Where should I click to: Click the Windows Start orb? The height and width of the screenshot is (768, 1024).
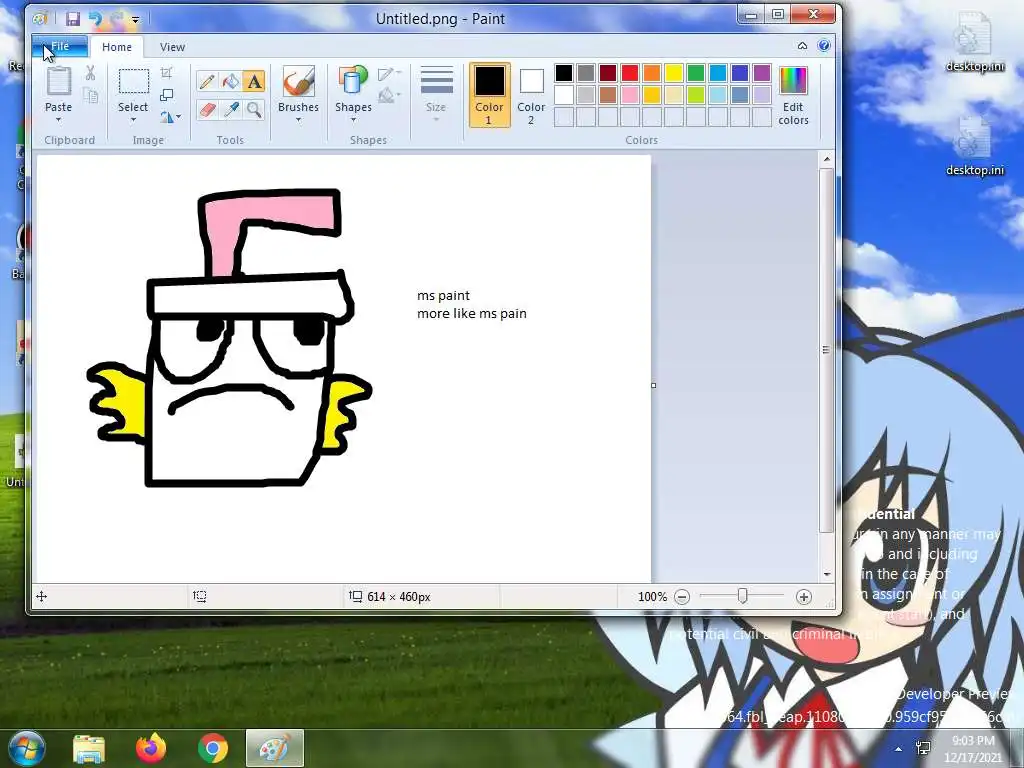click(x=26, y=748)
